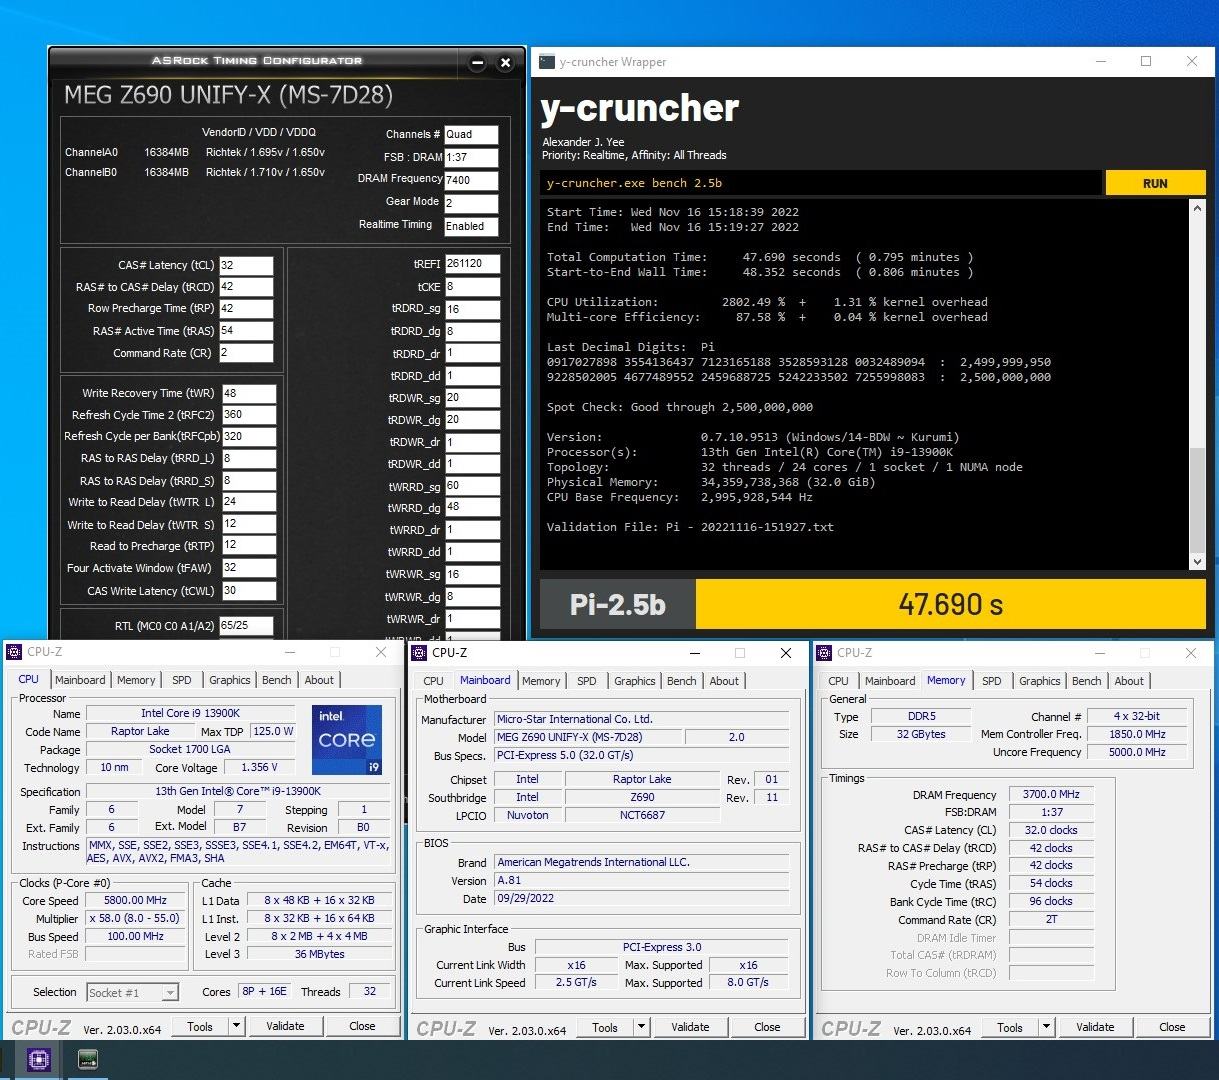Click the CPU-Z icon in the Memory CPU-Z window title bar
The width and height of the screenshot is (1219, 1080).
point(824,652)
